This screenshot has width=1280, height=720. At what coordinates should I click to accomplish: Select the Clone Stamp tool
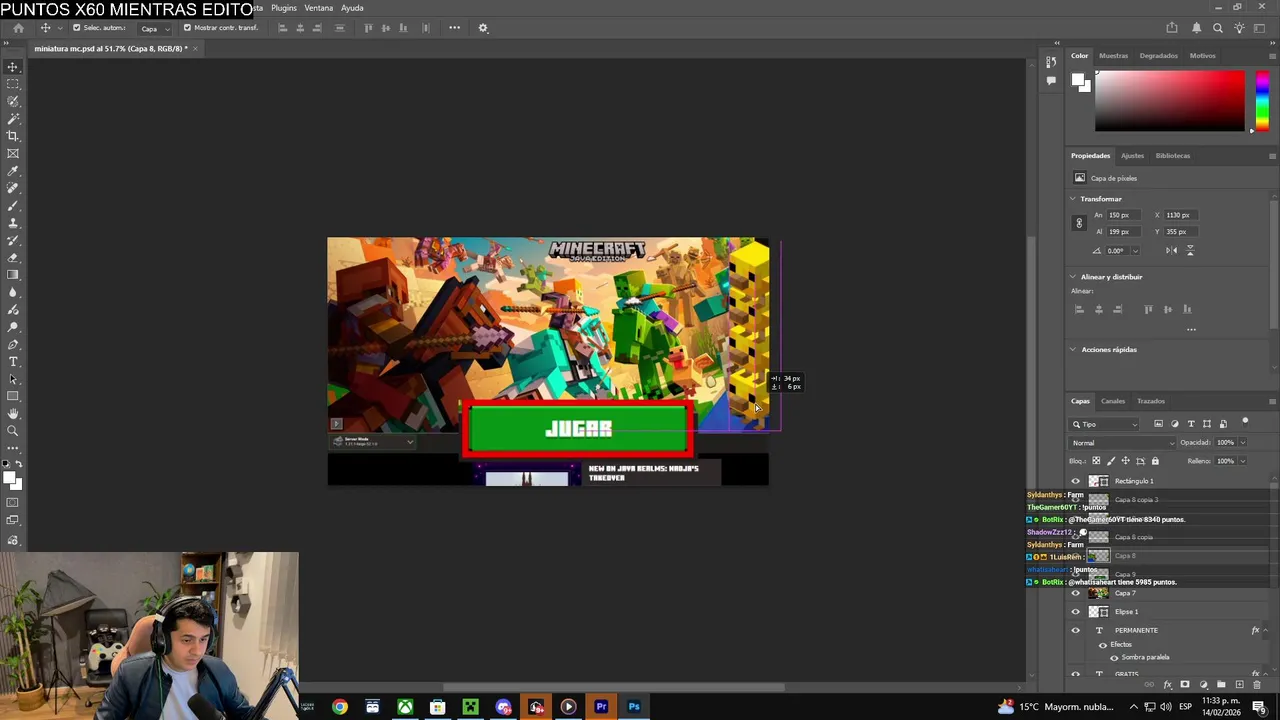13,223
